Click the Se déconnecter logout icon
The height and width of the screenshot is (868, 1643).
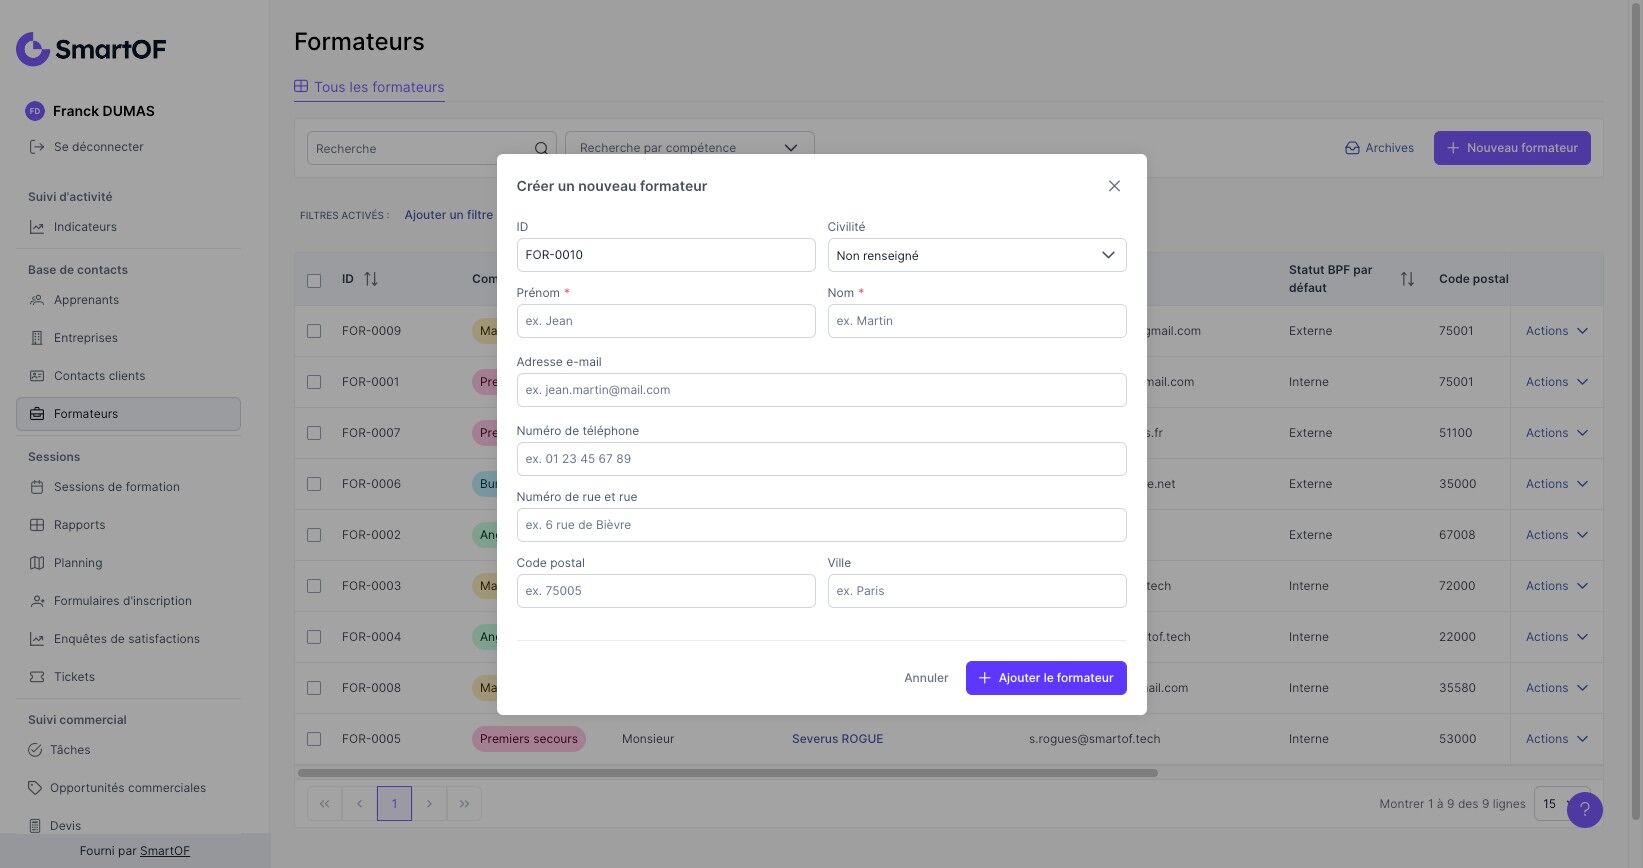click(37, 147)
